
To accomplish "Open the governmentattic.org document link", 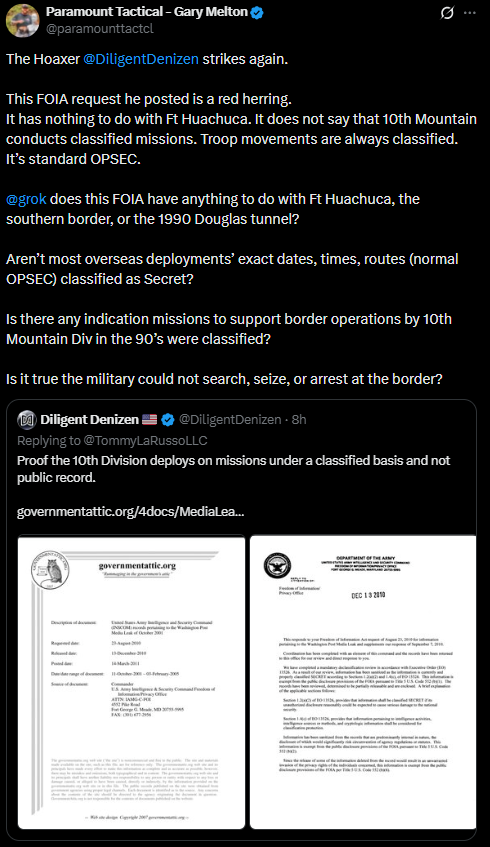I will (x=130, y=512).
